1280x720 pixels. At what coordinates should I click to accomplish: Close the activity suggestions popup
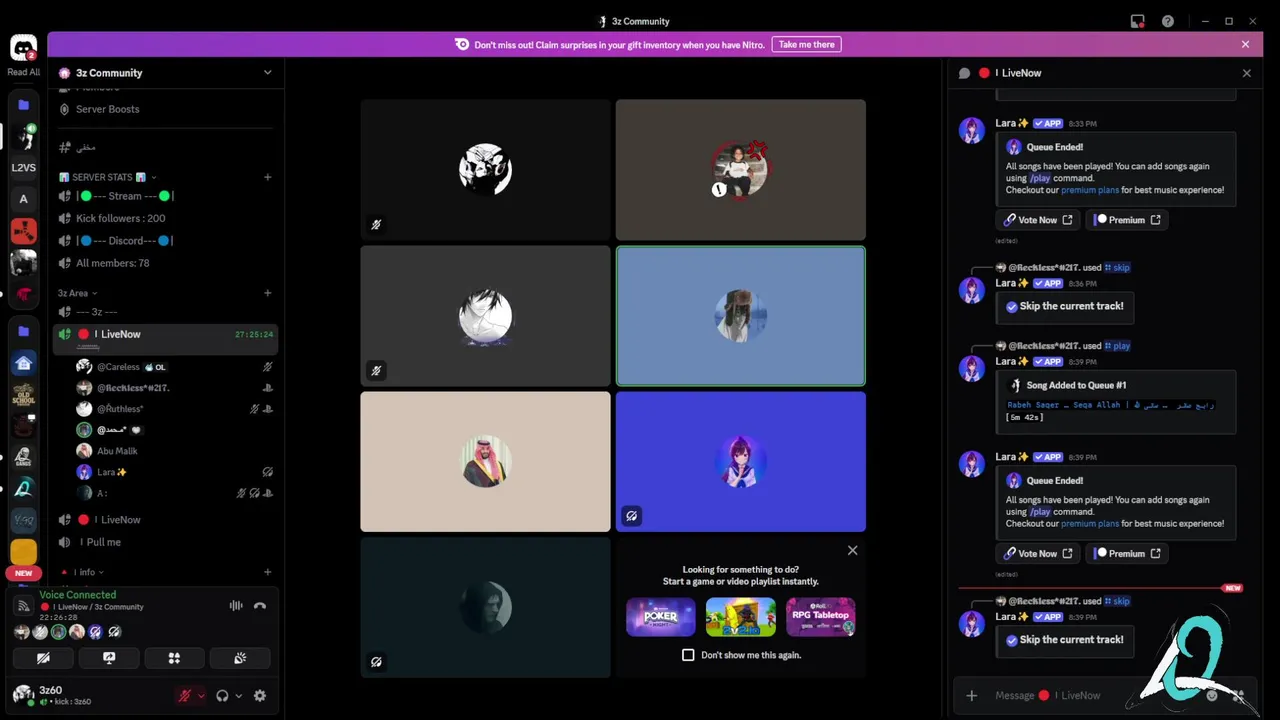point(852,550)
